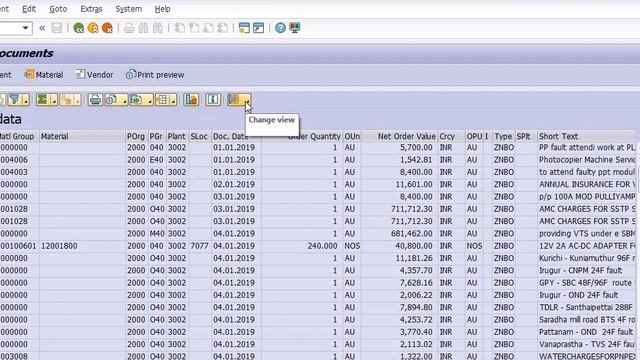Create a new session window icon
The width and height of the screenshot is (640, 360).
(x=244, y=28)
